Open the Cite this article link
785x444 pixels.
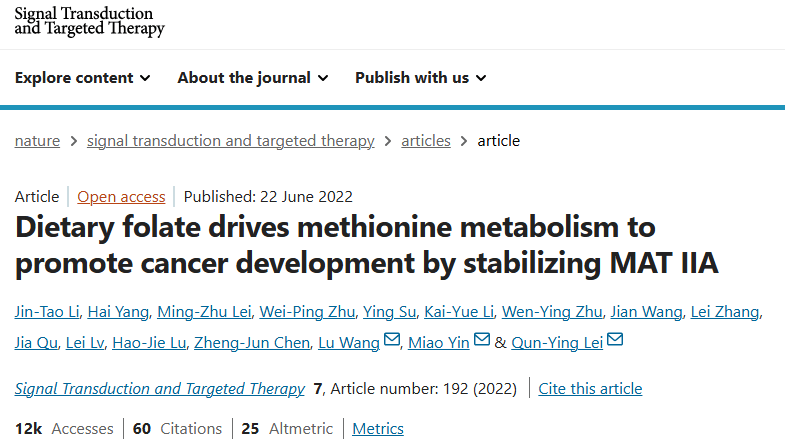[x=590, y=388]
